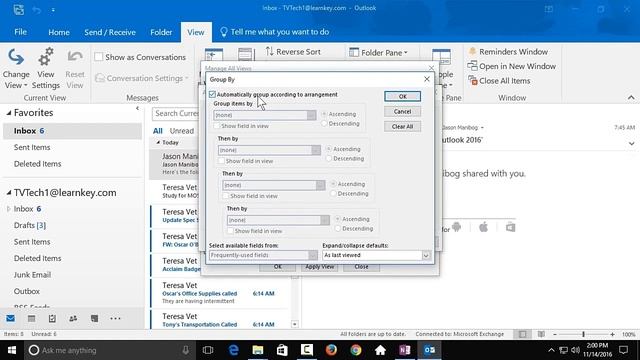This screenshot has height=360, width=640.
Task: Open first Then by dropdown
Action: pyautogui.click(x=316, y=150)
